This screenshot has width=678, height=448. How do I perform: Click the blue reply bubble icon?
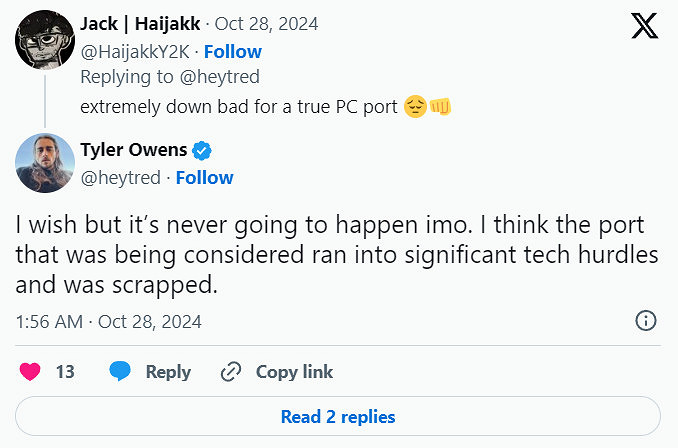(121, 371)
